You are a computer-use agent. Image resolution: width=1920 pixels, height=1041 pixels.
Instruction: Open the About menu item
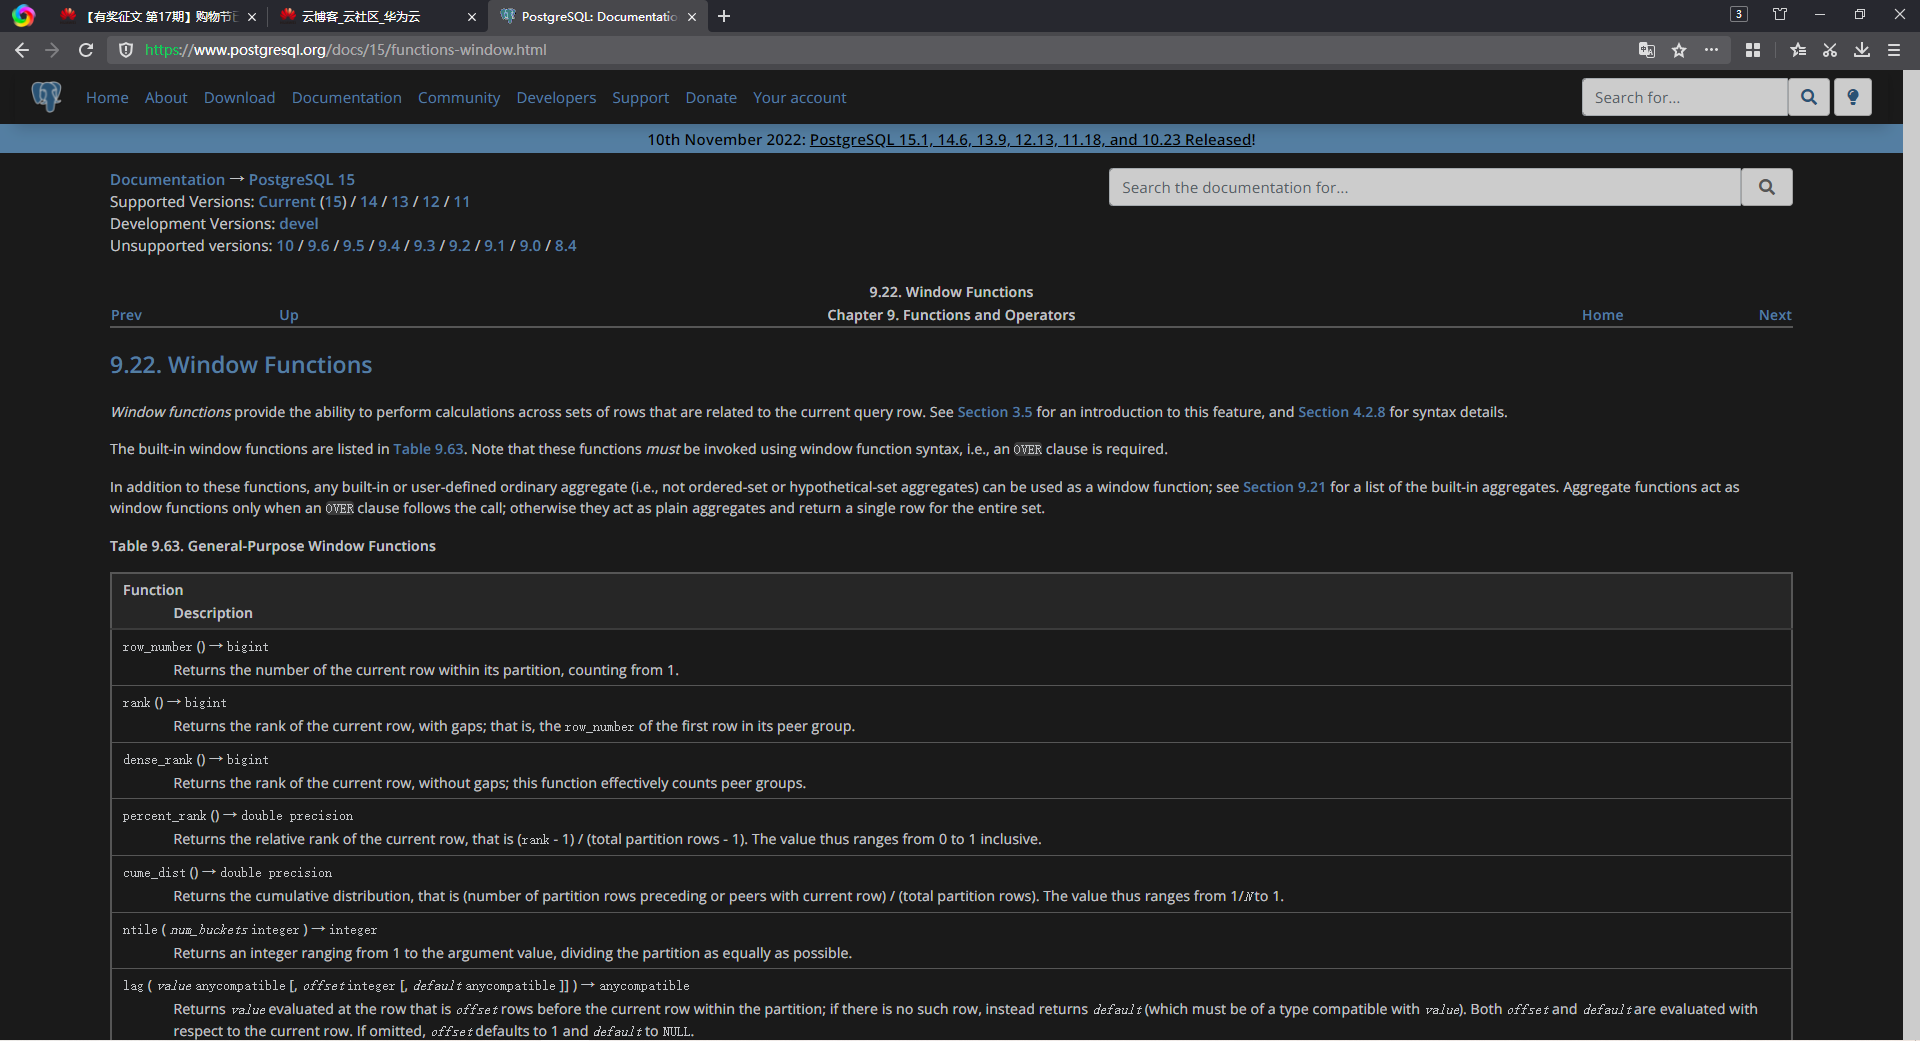pos(166,97)
